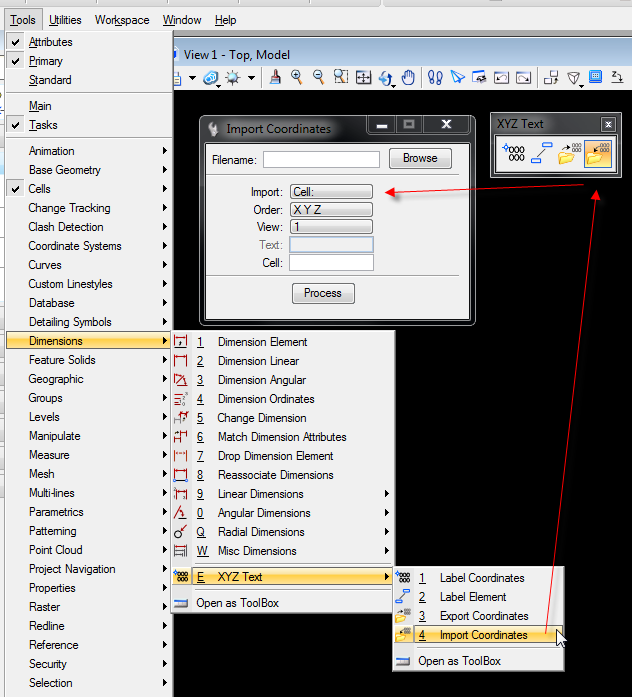Open the Order dropdown showing X Y Z
This screenshot has height=697, width=632.
coord(332,209)
